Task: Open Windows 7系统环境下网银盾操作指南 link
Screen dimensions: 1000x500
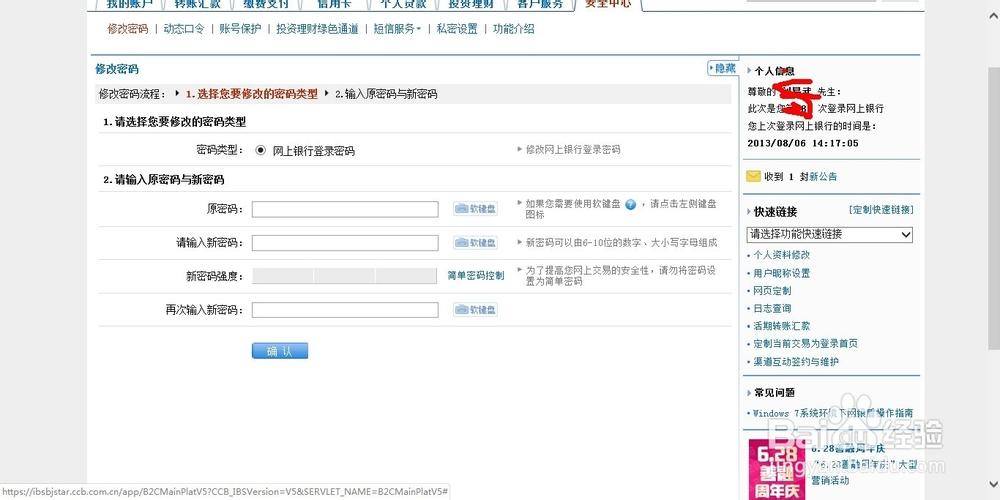Action: [x=833, y=413]
